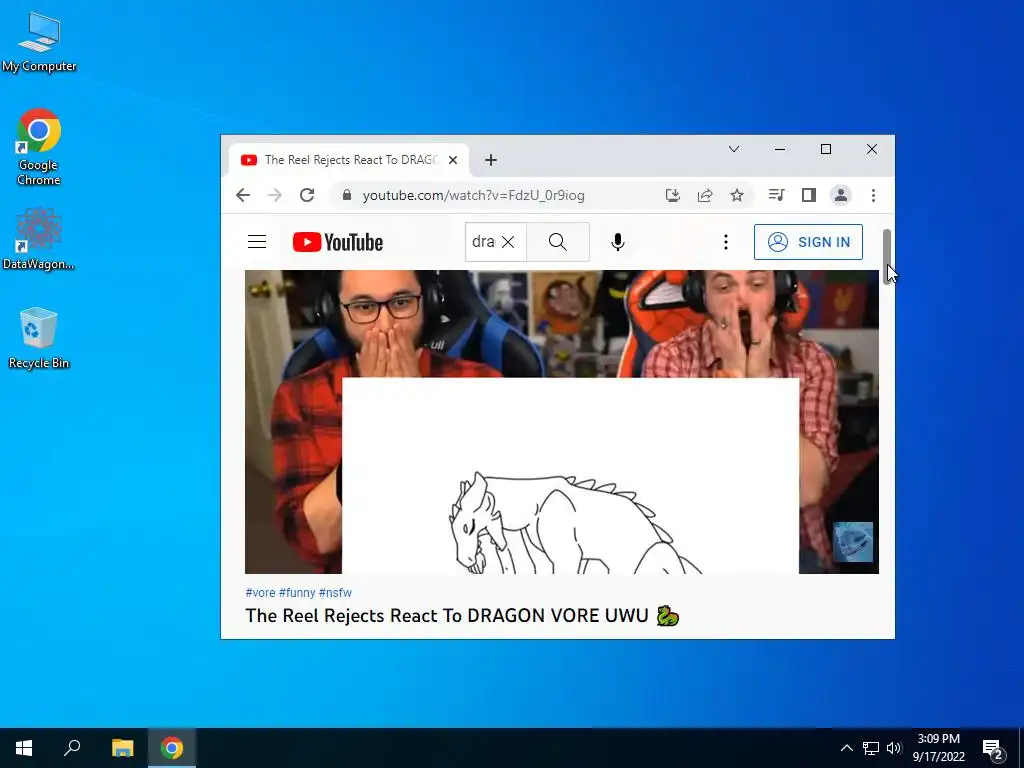Open the volume tray icon
The image size is (1024, 768).
[894, 748]
